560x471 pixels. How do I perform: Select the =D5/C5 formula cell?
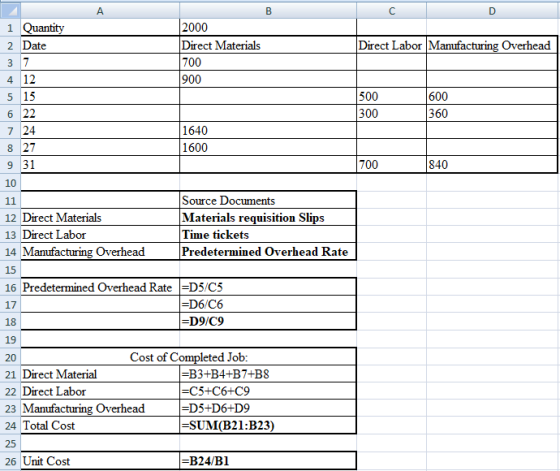click(x=268, y=287)
